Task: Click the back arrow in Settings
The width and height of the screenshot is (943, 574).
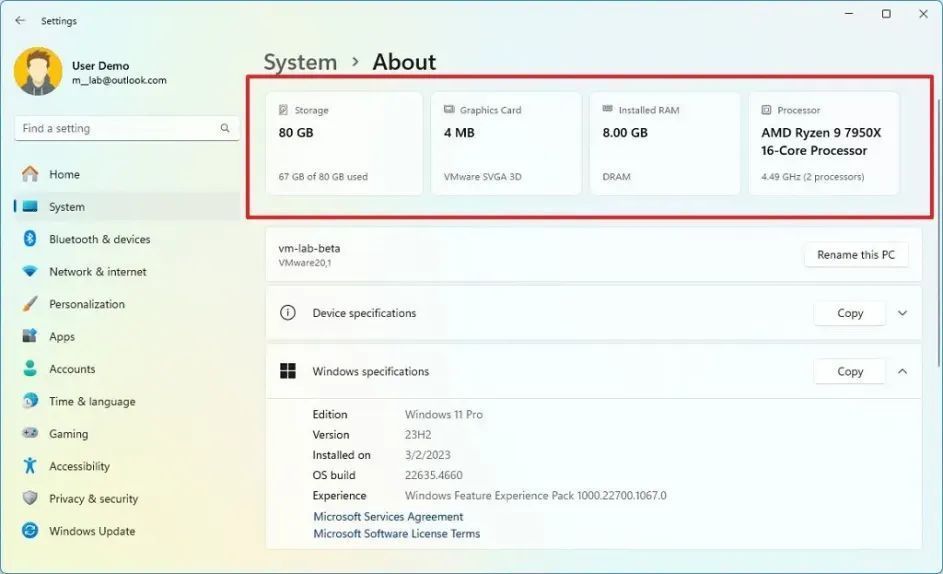Action: tap(20, 20)
